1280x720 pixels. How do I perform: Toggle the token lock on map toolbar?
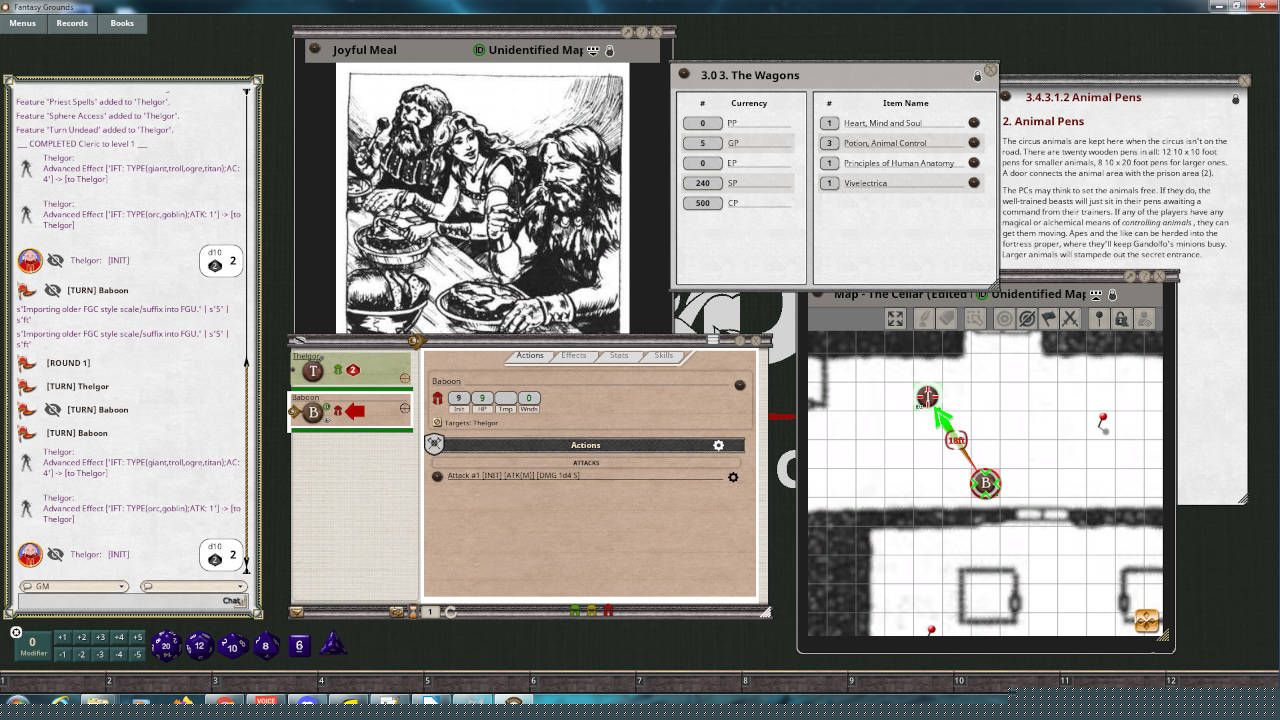coord(1121,319)
